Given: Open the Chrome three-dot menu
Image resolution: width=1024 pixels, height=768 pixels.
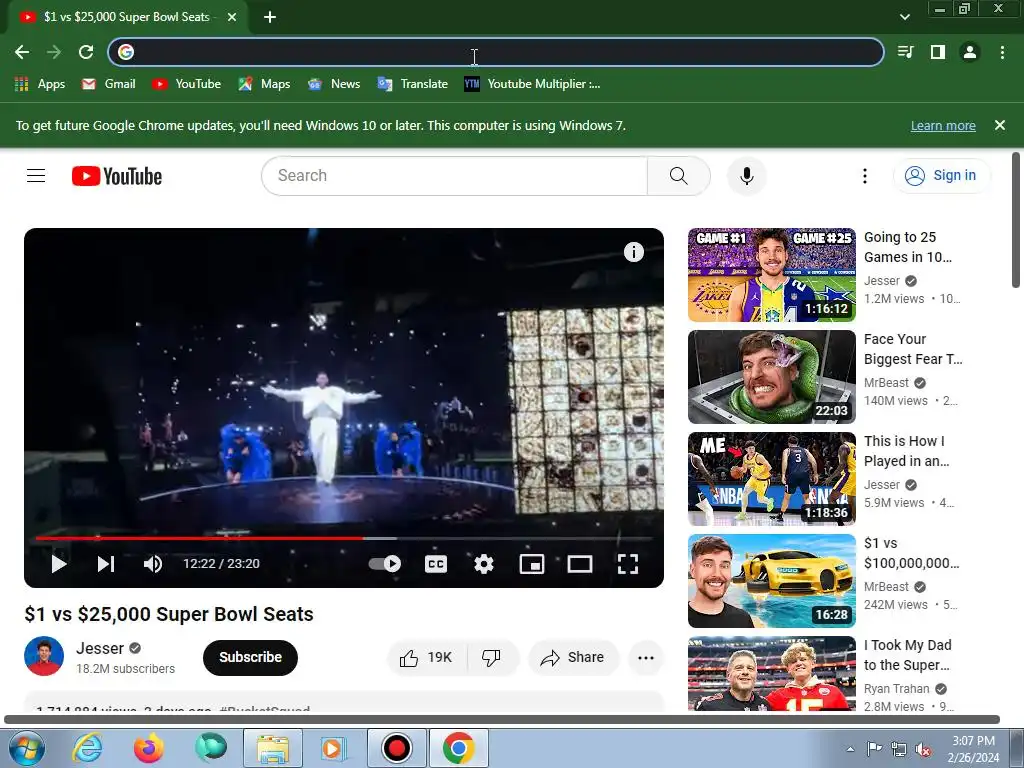Looking at the screenshot, I should (x=1002, y=52).
